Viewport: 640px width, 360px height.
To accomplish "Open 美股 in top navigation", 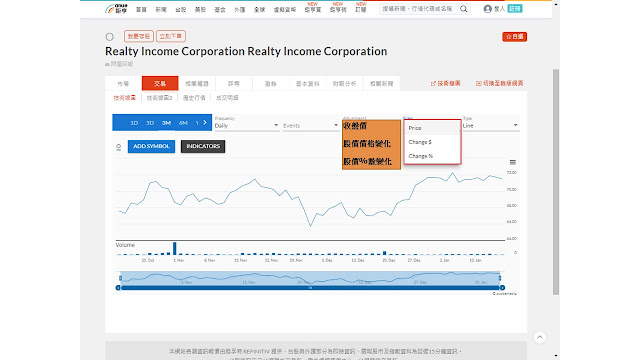I will point(200,9).
